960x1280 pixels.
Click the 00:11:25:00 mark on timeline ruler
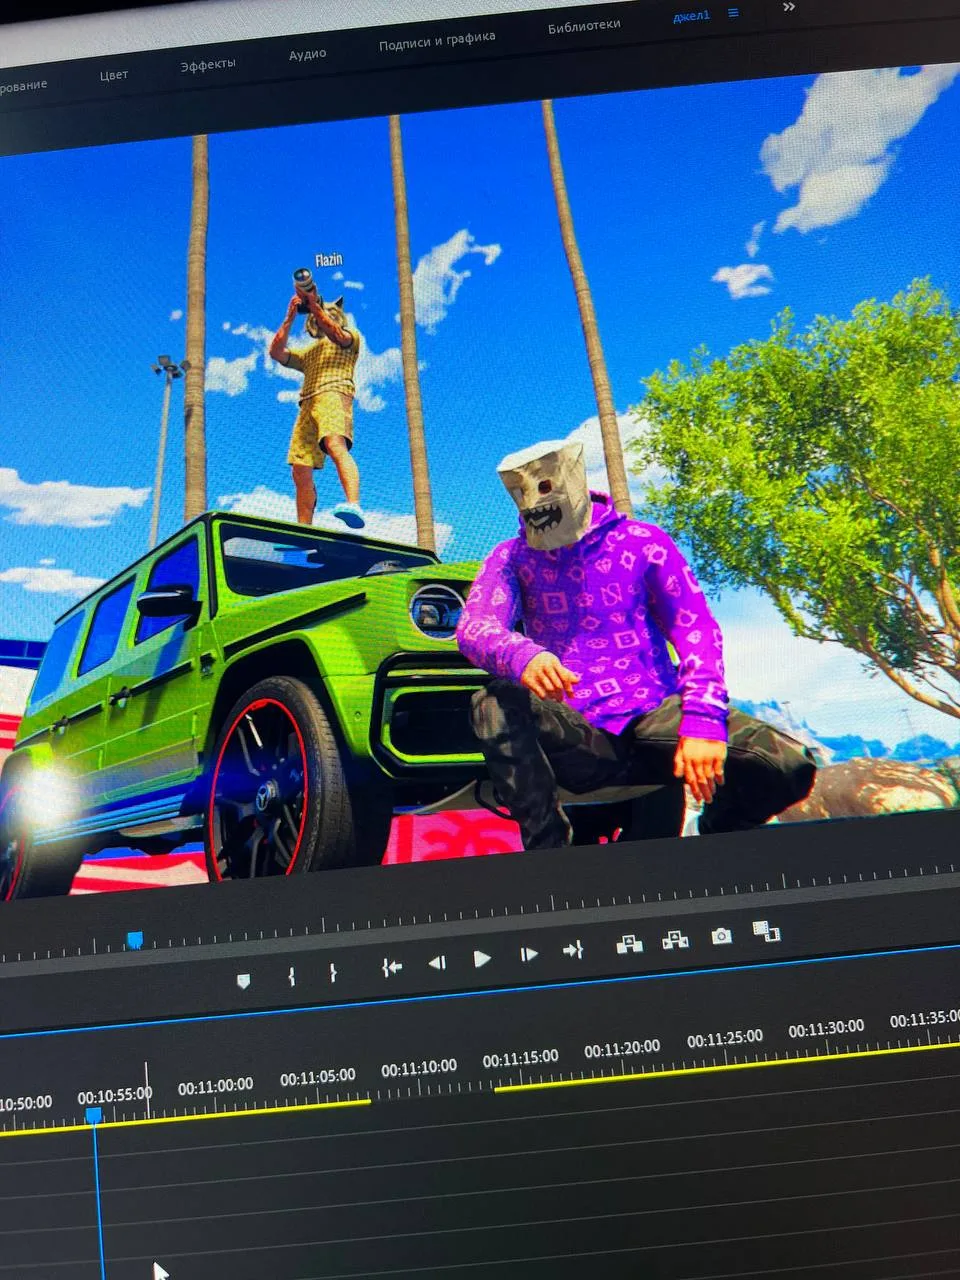(725, 1039)
